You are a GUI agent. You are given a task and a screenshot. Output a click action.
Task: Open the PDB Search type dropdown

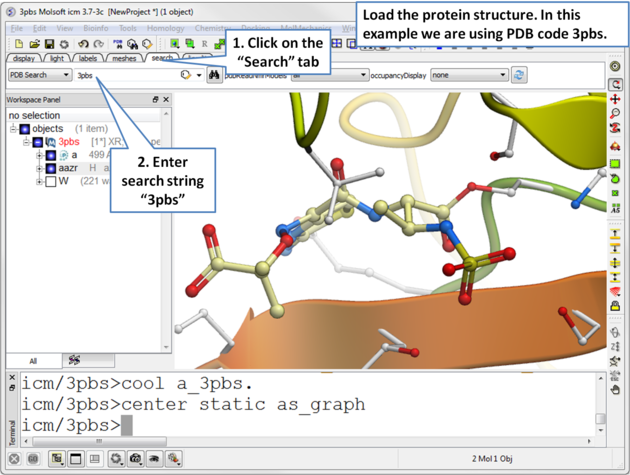tap(39, 75)
